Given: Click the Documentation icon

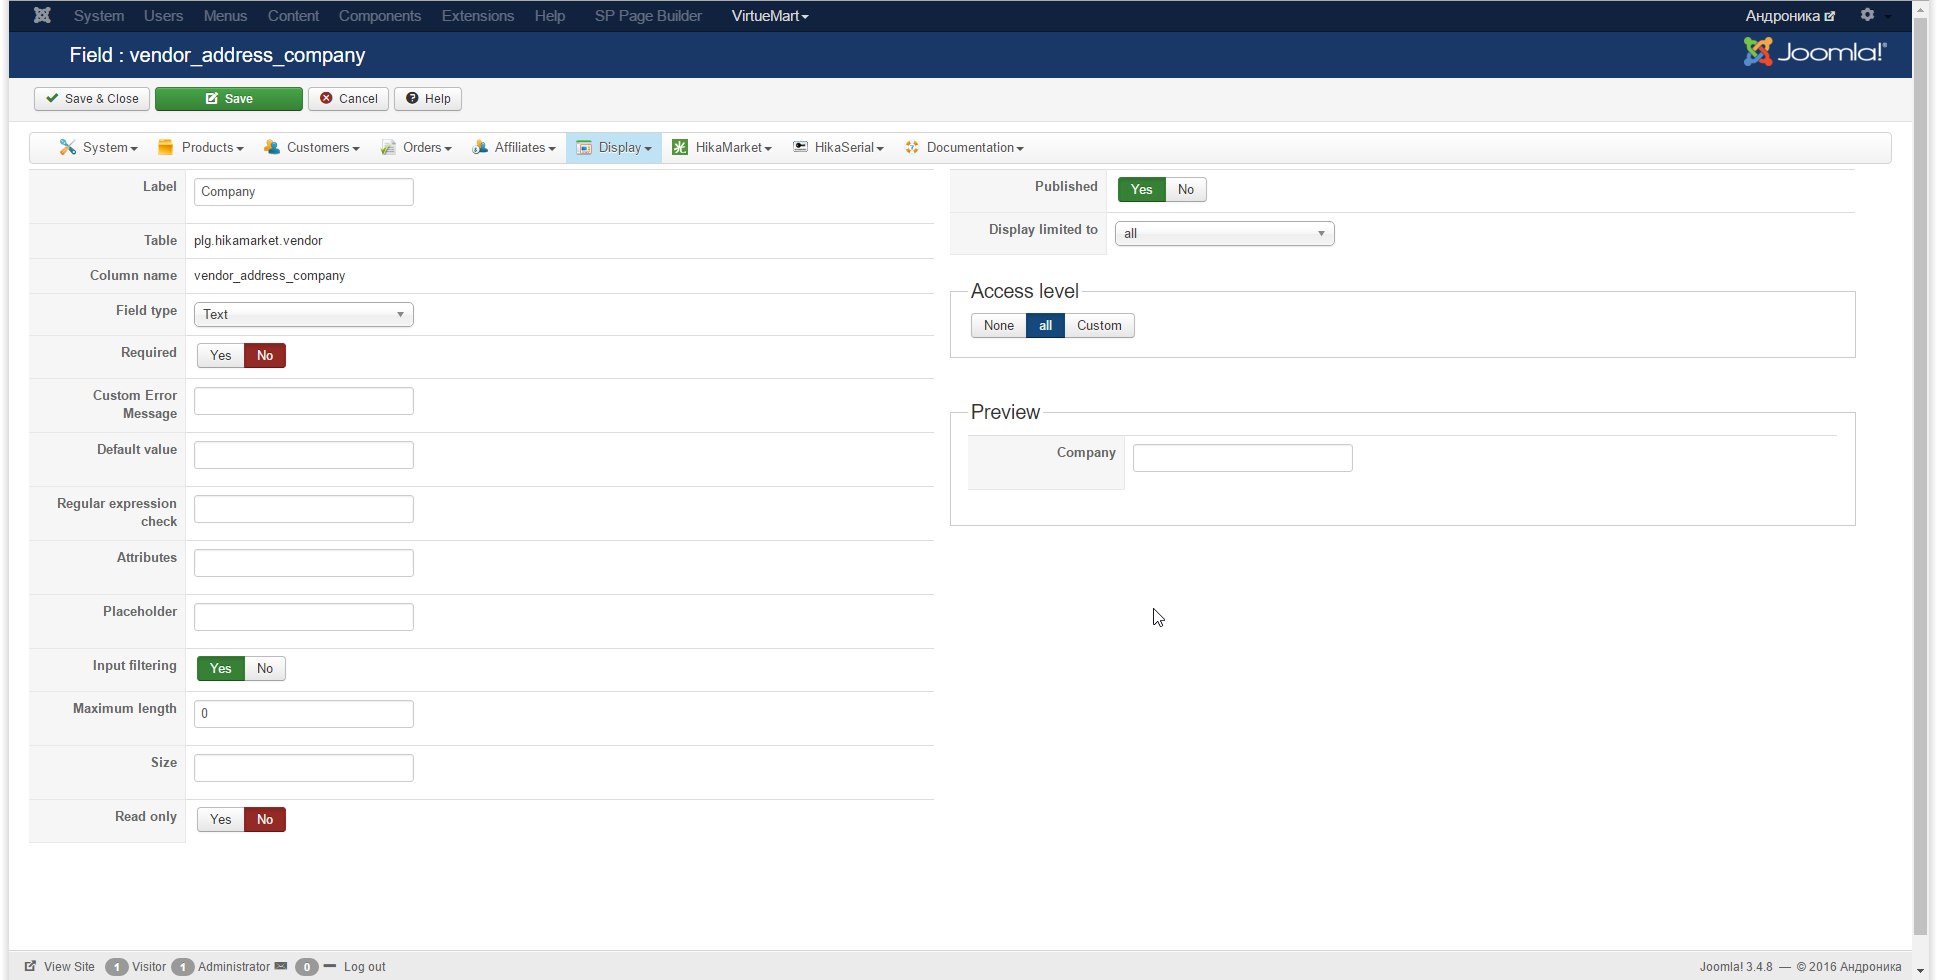Looking at the screenshot, I should tap(912, 147).
